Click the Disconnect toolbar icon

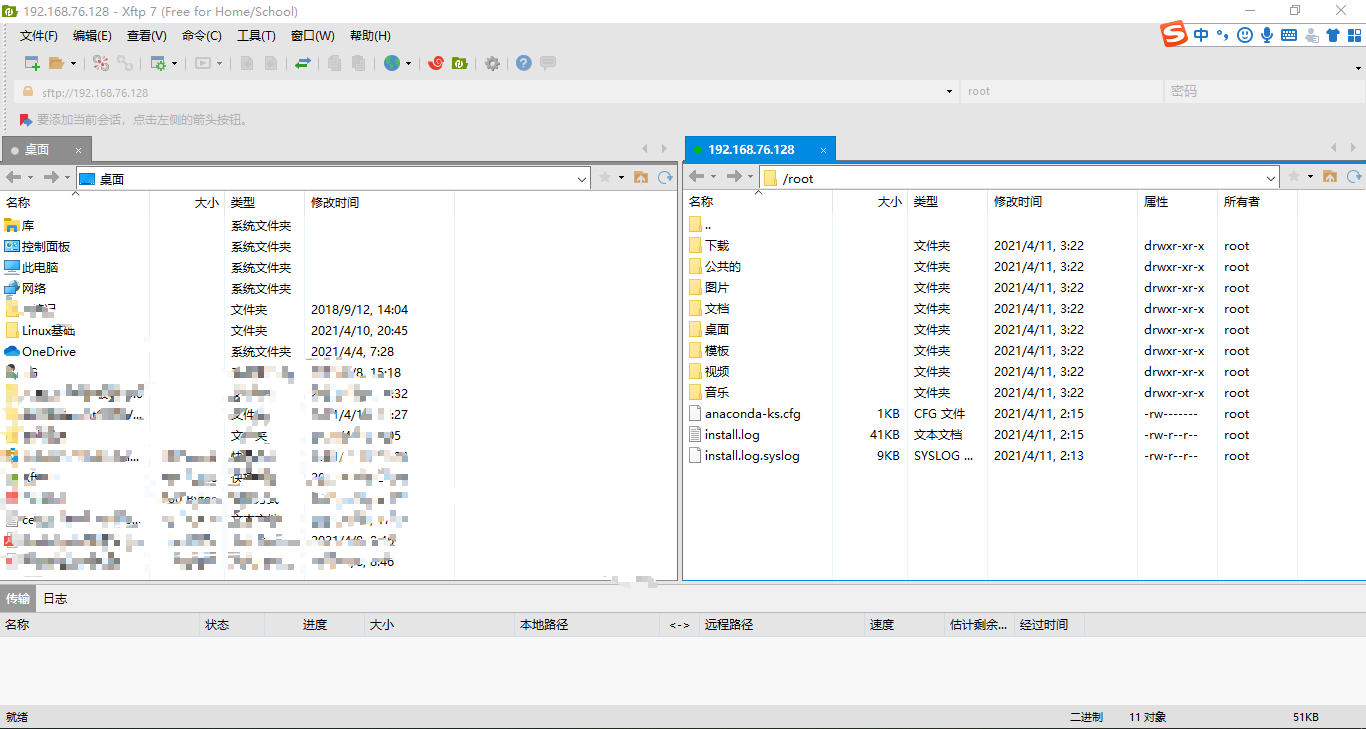click(101, 63)
